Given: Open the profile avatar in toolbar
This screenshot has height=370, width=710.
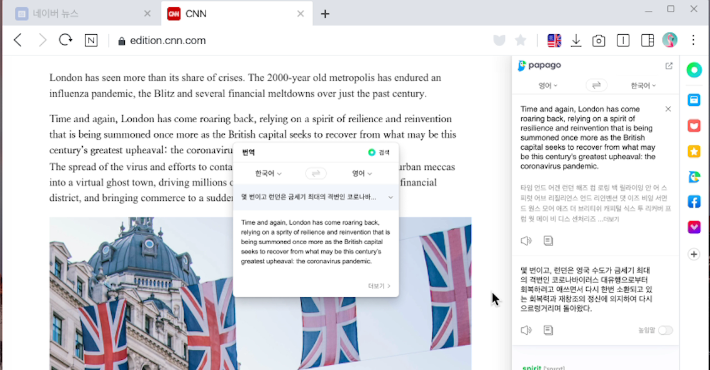Looking at the screenshot, I should [x=670, y=40].
